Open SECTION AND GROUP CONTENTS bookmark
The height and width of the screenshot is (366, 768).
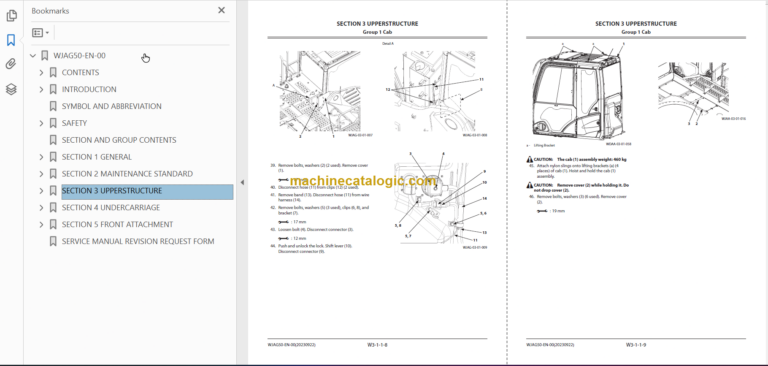click(119, 140)
